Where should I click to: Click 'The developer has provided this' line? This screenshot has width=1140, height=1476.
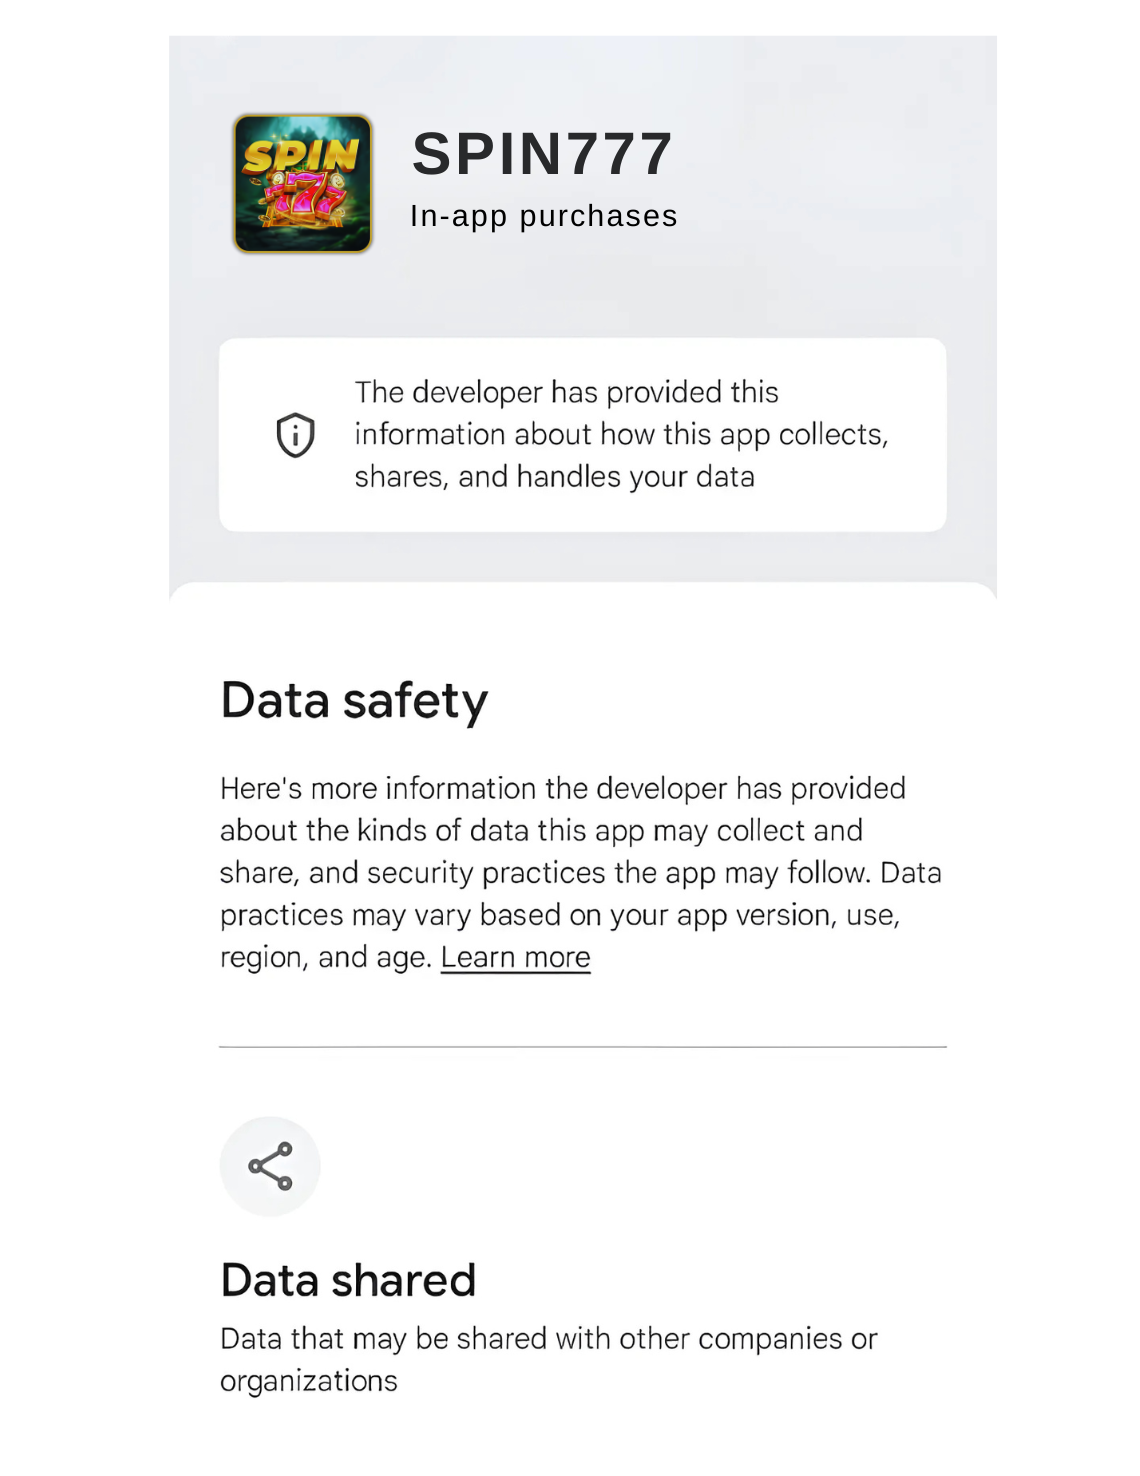click(566, 392)
